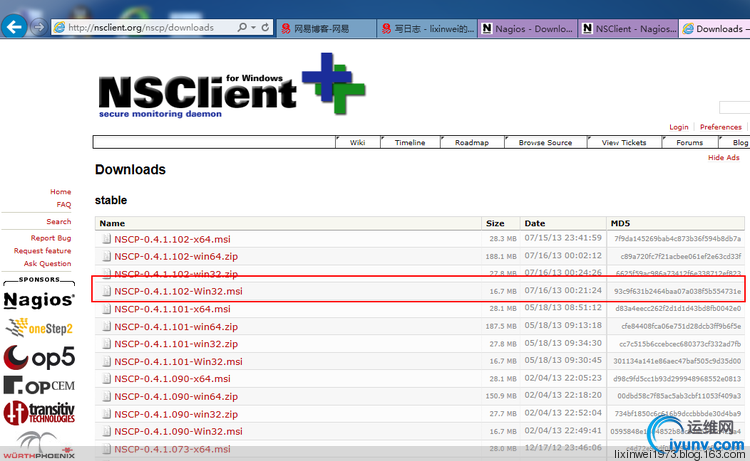
Task: Click the browser forward arrow button
Action: click(39, 27)
